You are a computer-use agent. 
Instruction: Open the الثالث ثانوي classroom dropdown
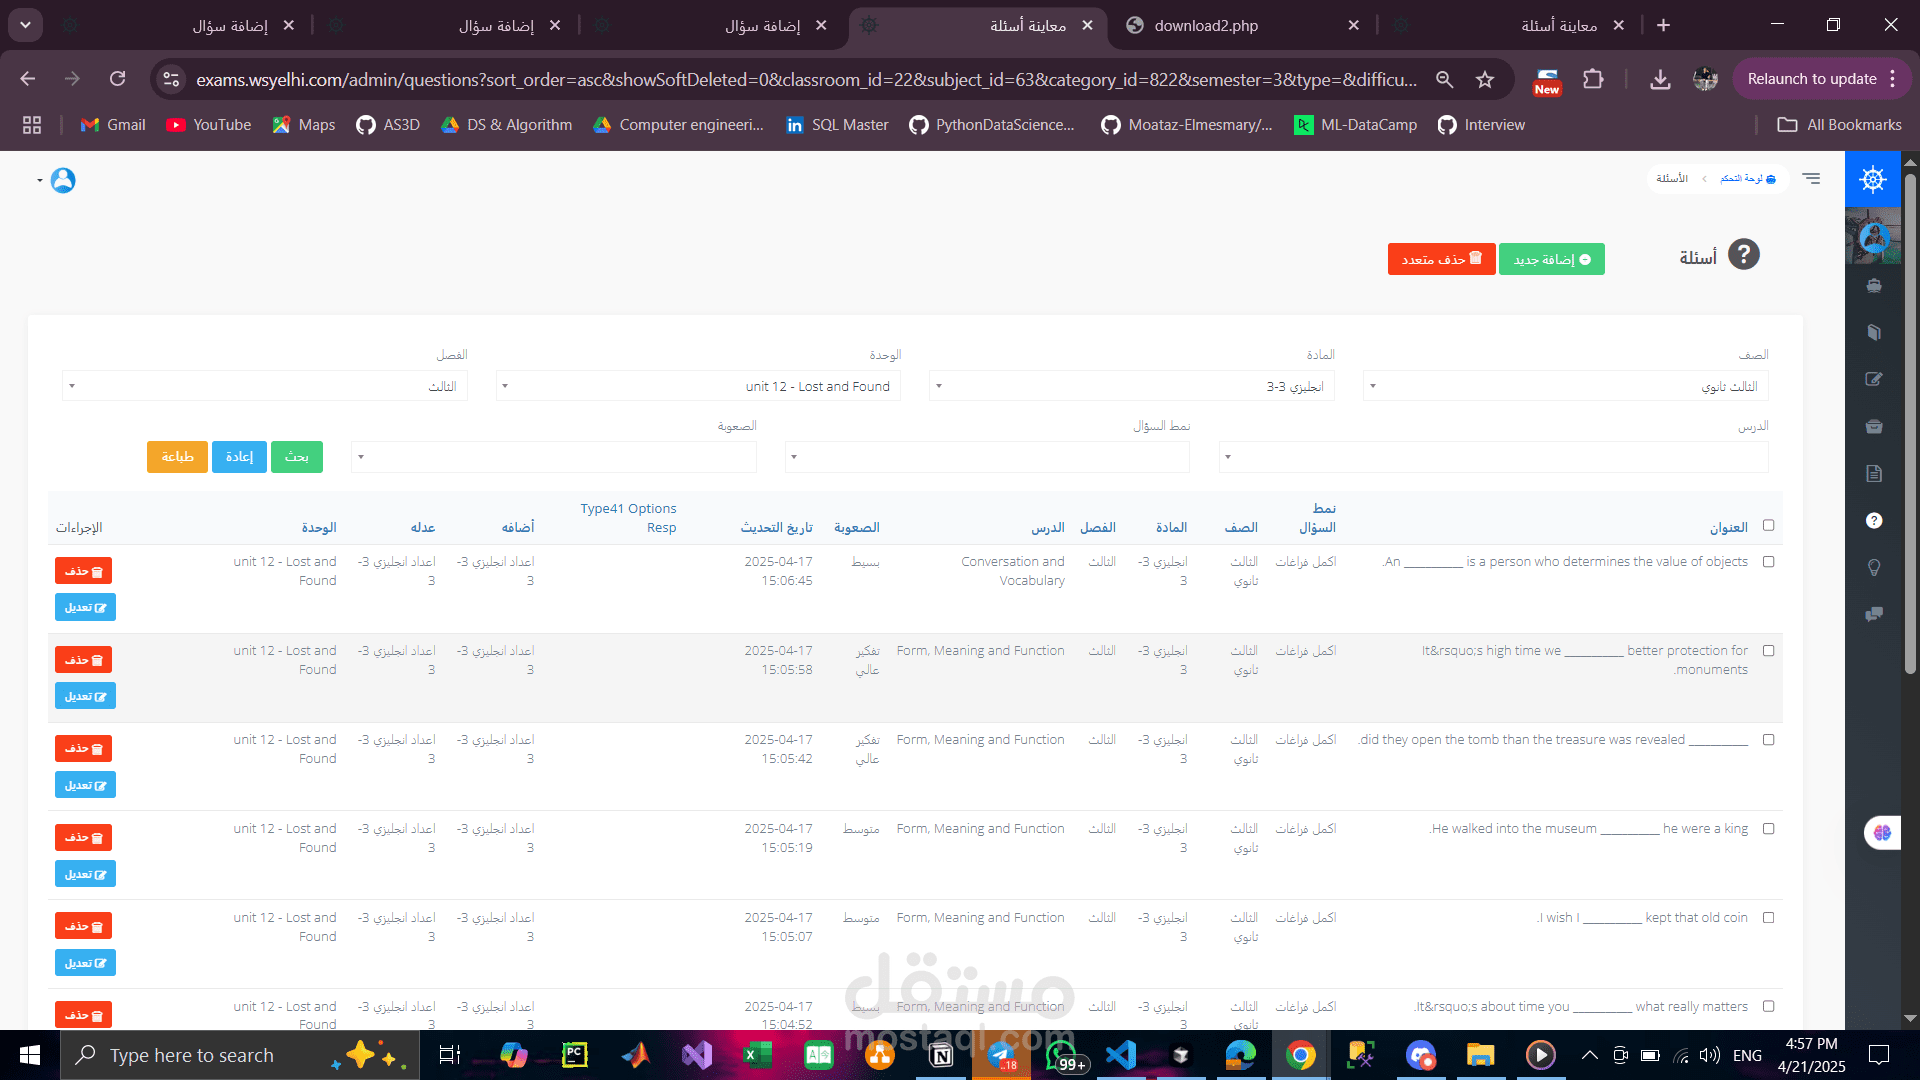[1565, 386]
